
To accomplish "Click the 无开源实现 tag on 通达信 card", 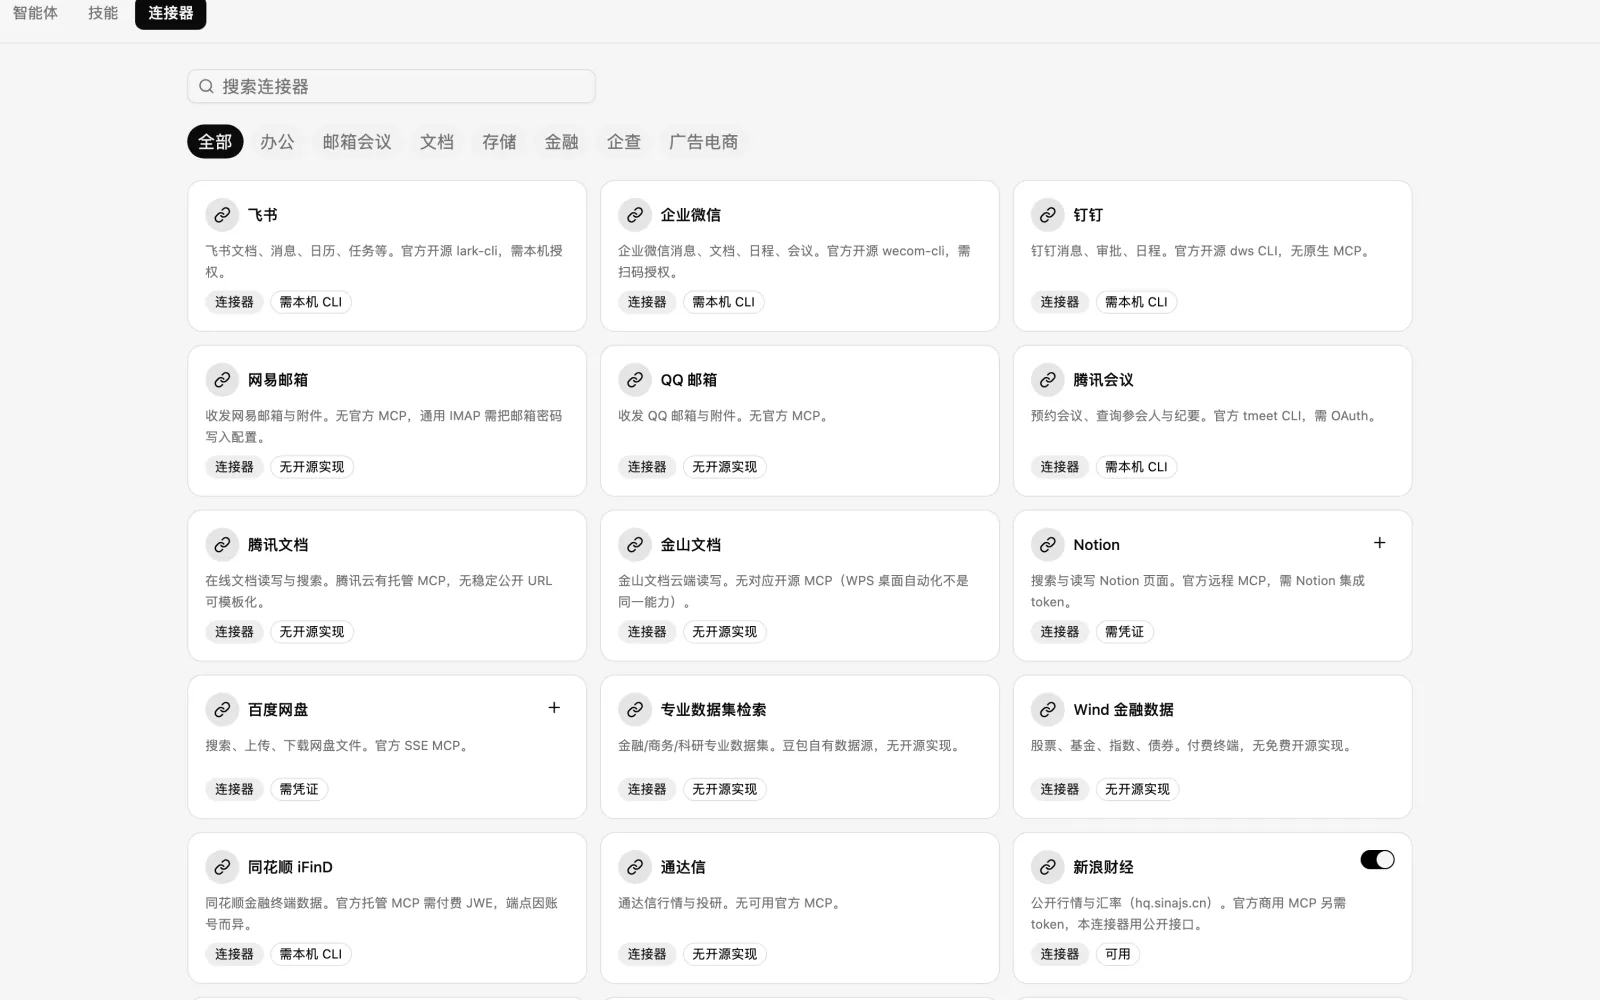I will tap(724, 954).
